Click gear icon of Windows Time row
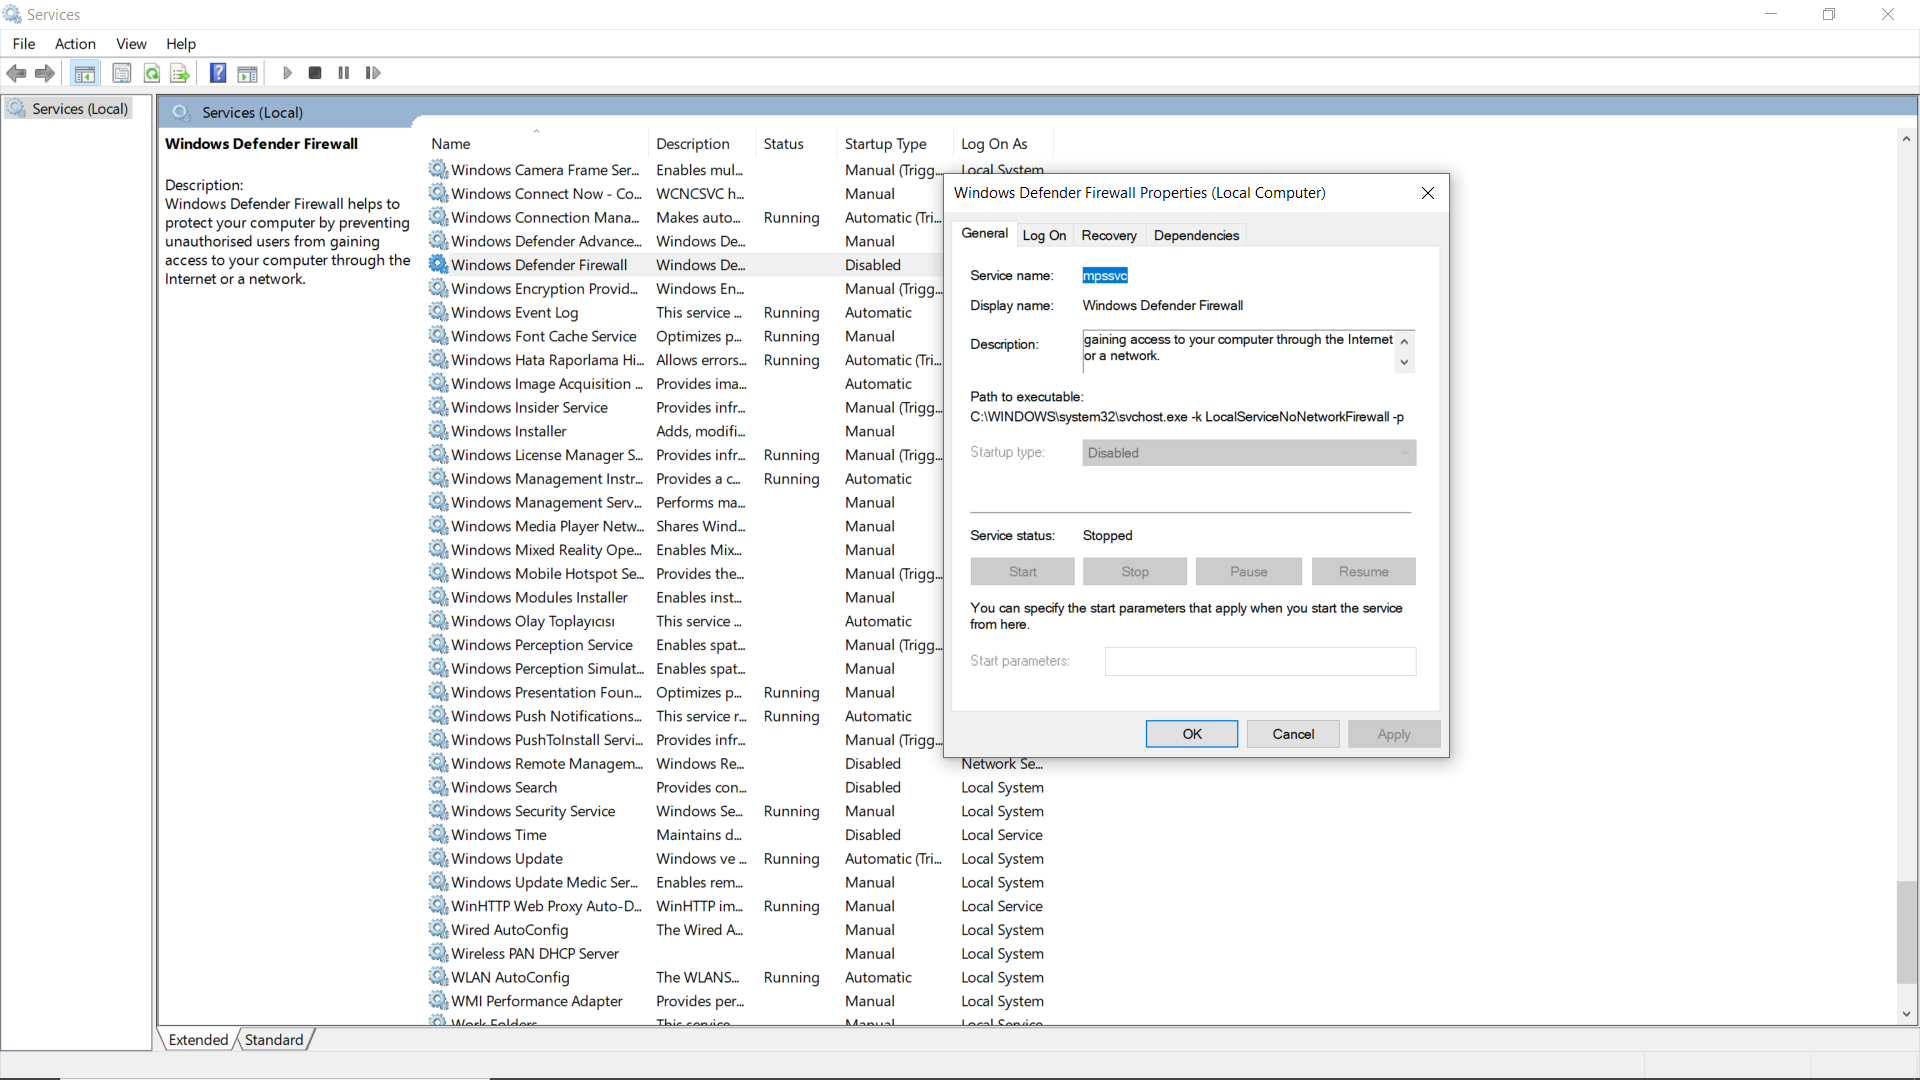The height and width of the screenshot is (1080, 1920). coord(438,834)
